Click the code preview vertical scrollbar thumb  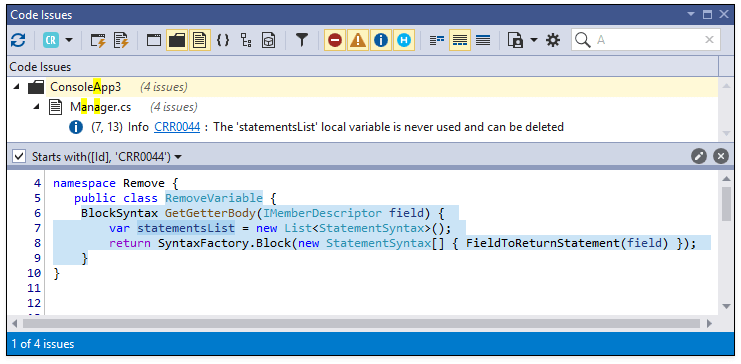pyautogui.click(x=726, y=203)
